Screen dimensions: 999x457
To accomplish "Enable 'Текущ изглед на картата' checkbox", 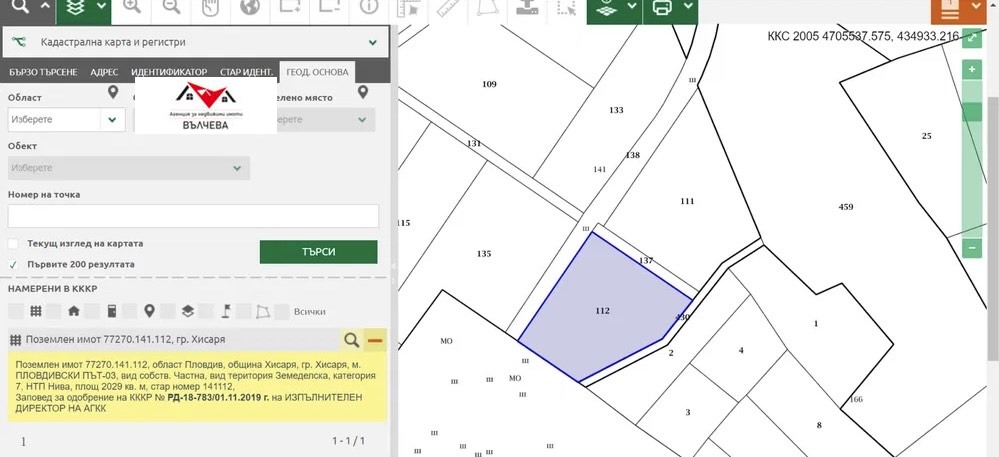I will tap(13, 244).
